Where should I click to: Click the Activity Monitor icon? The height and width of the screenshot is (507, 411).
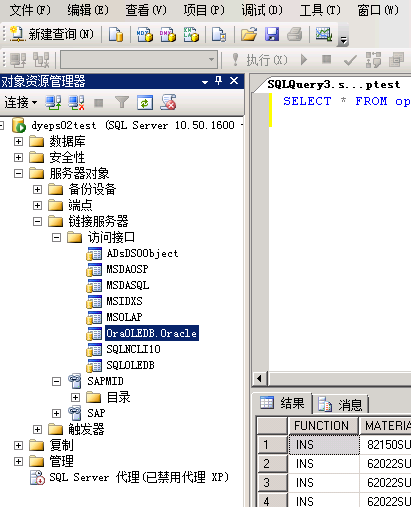pos(324,34)
